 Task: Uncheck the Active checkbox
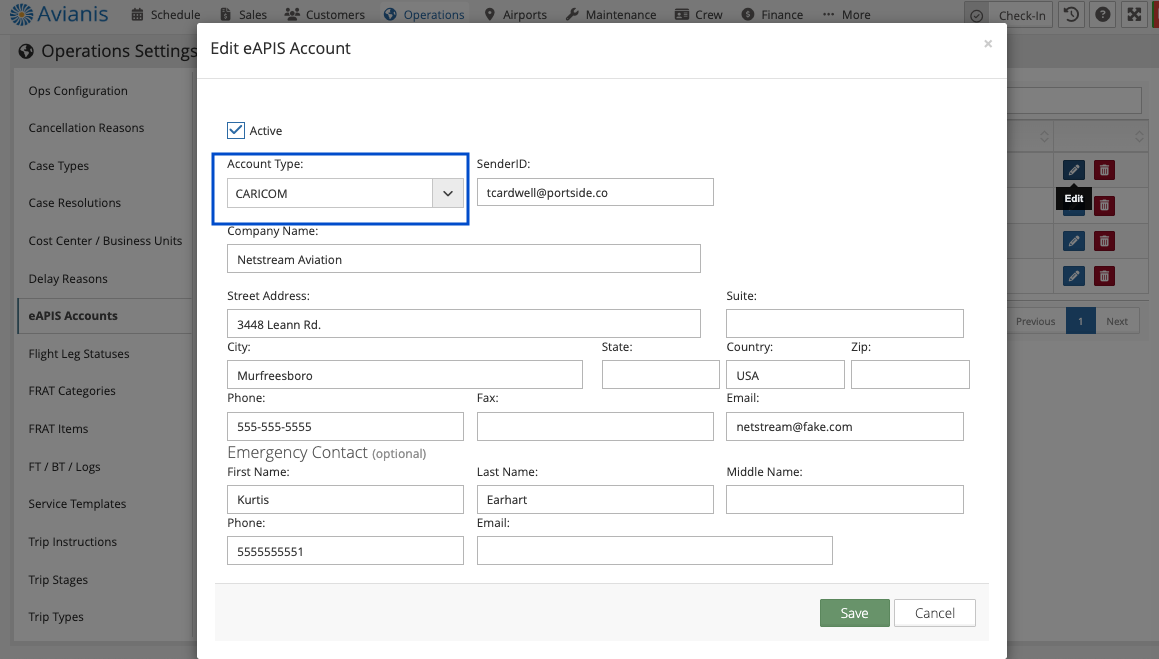pyautogui.click(x=236, y=130)
